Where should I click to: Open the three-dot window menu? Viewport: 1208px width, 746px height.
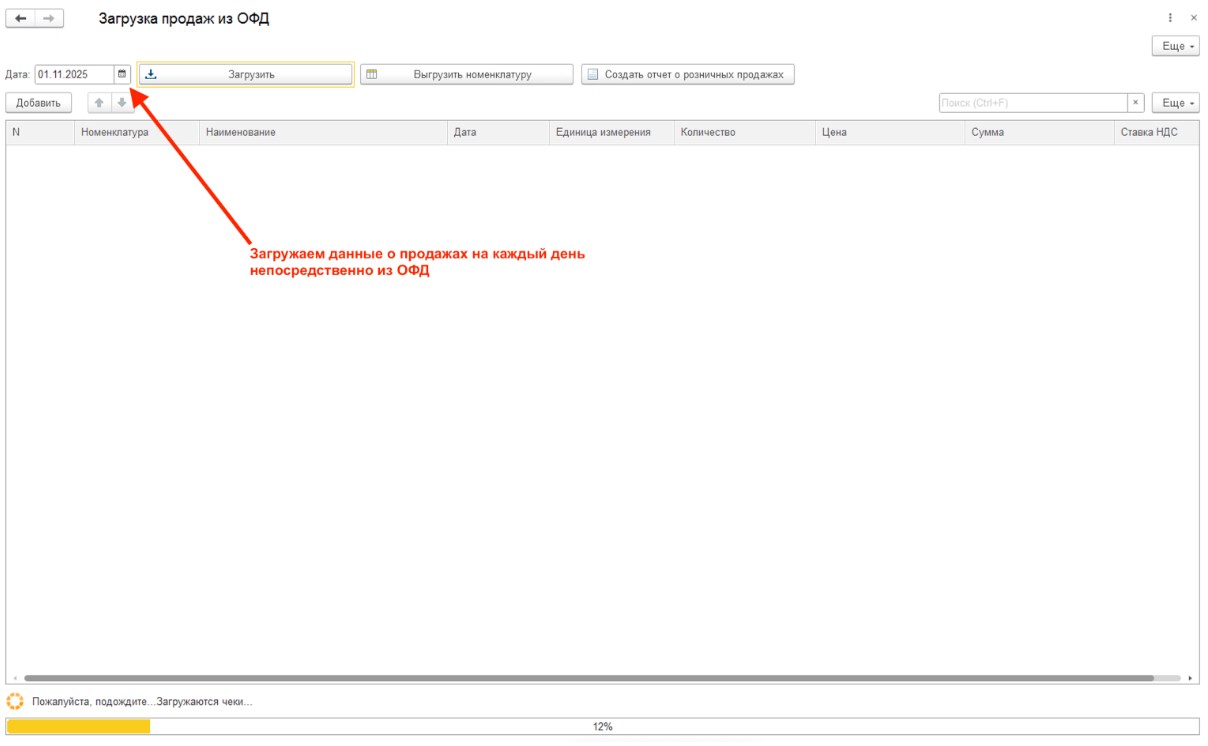[1170, 18]
